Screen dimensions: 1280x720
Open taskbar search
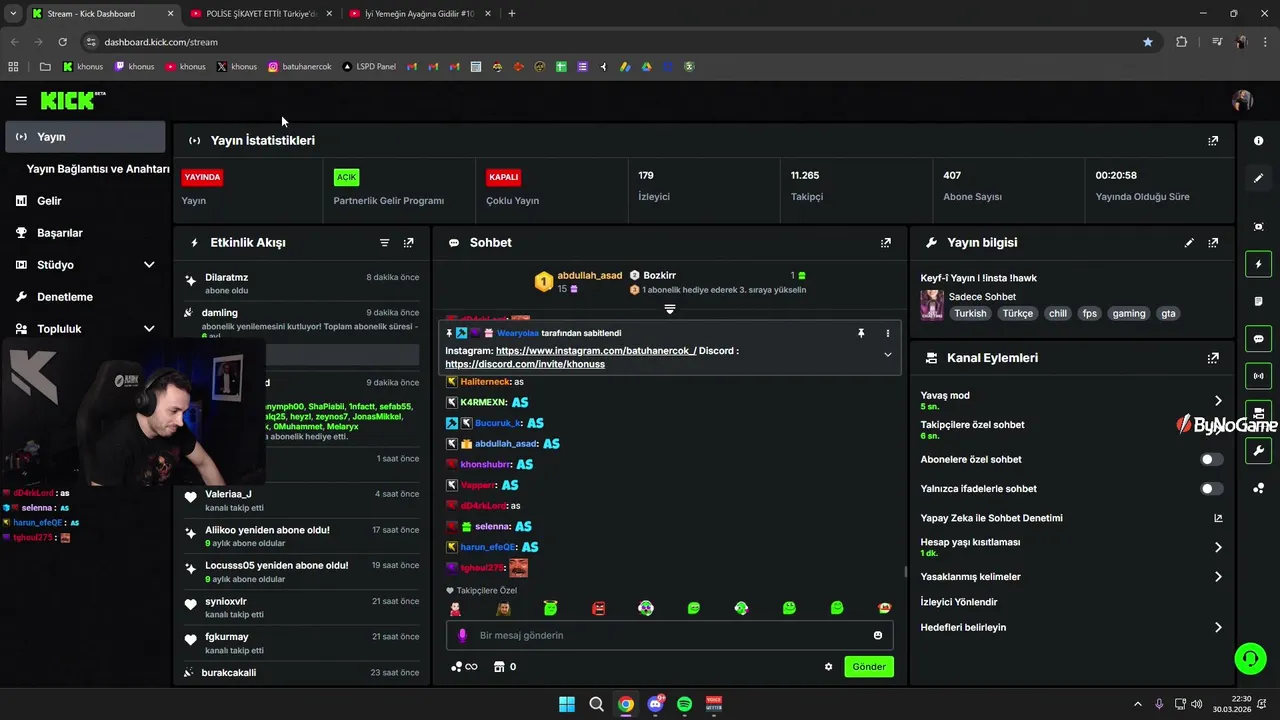point(596,704)
